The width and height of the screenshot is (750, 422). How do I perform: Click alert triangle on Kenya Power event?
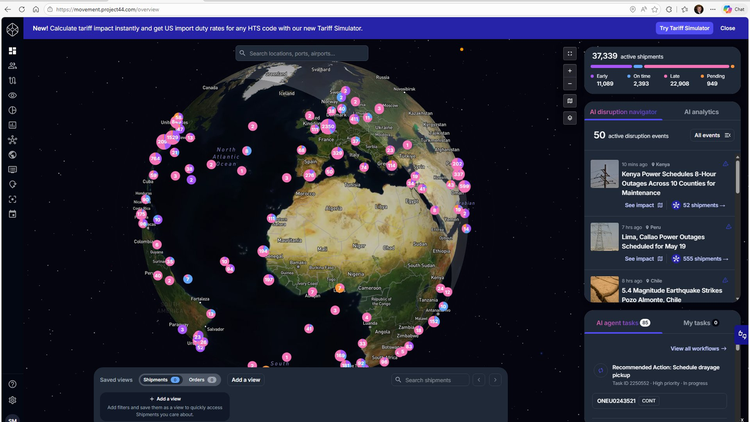(726, 164)
